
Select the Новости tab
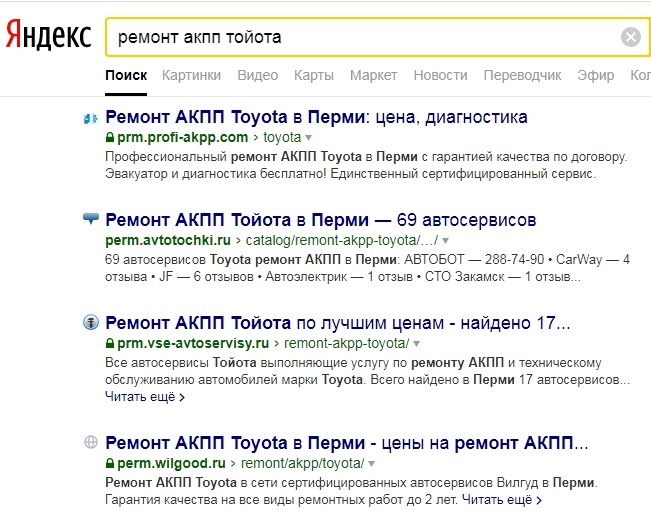[440, 76]
